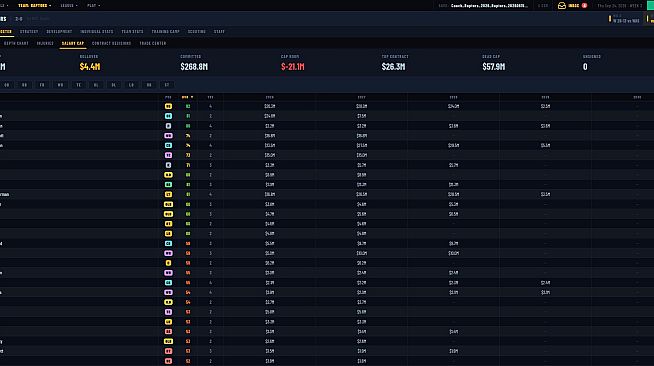
Task: Toggle the ST position filter chip
Action: click(167, 85)
